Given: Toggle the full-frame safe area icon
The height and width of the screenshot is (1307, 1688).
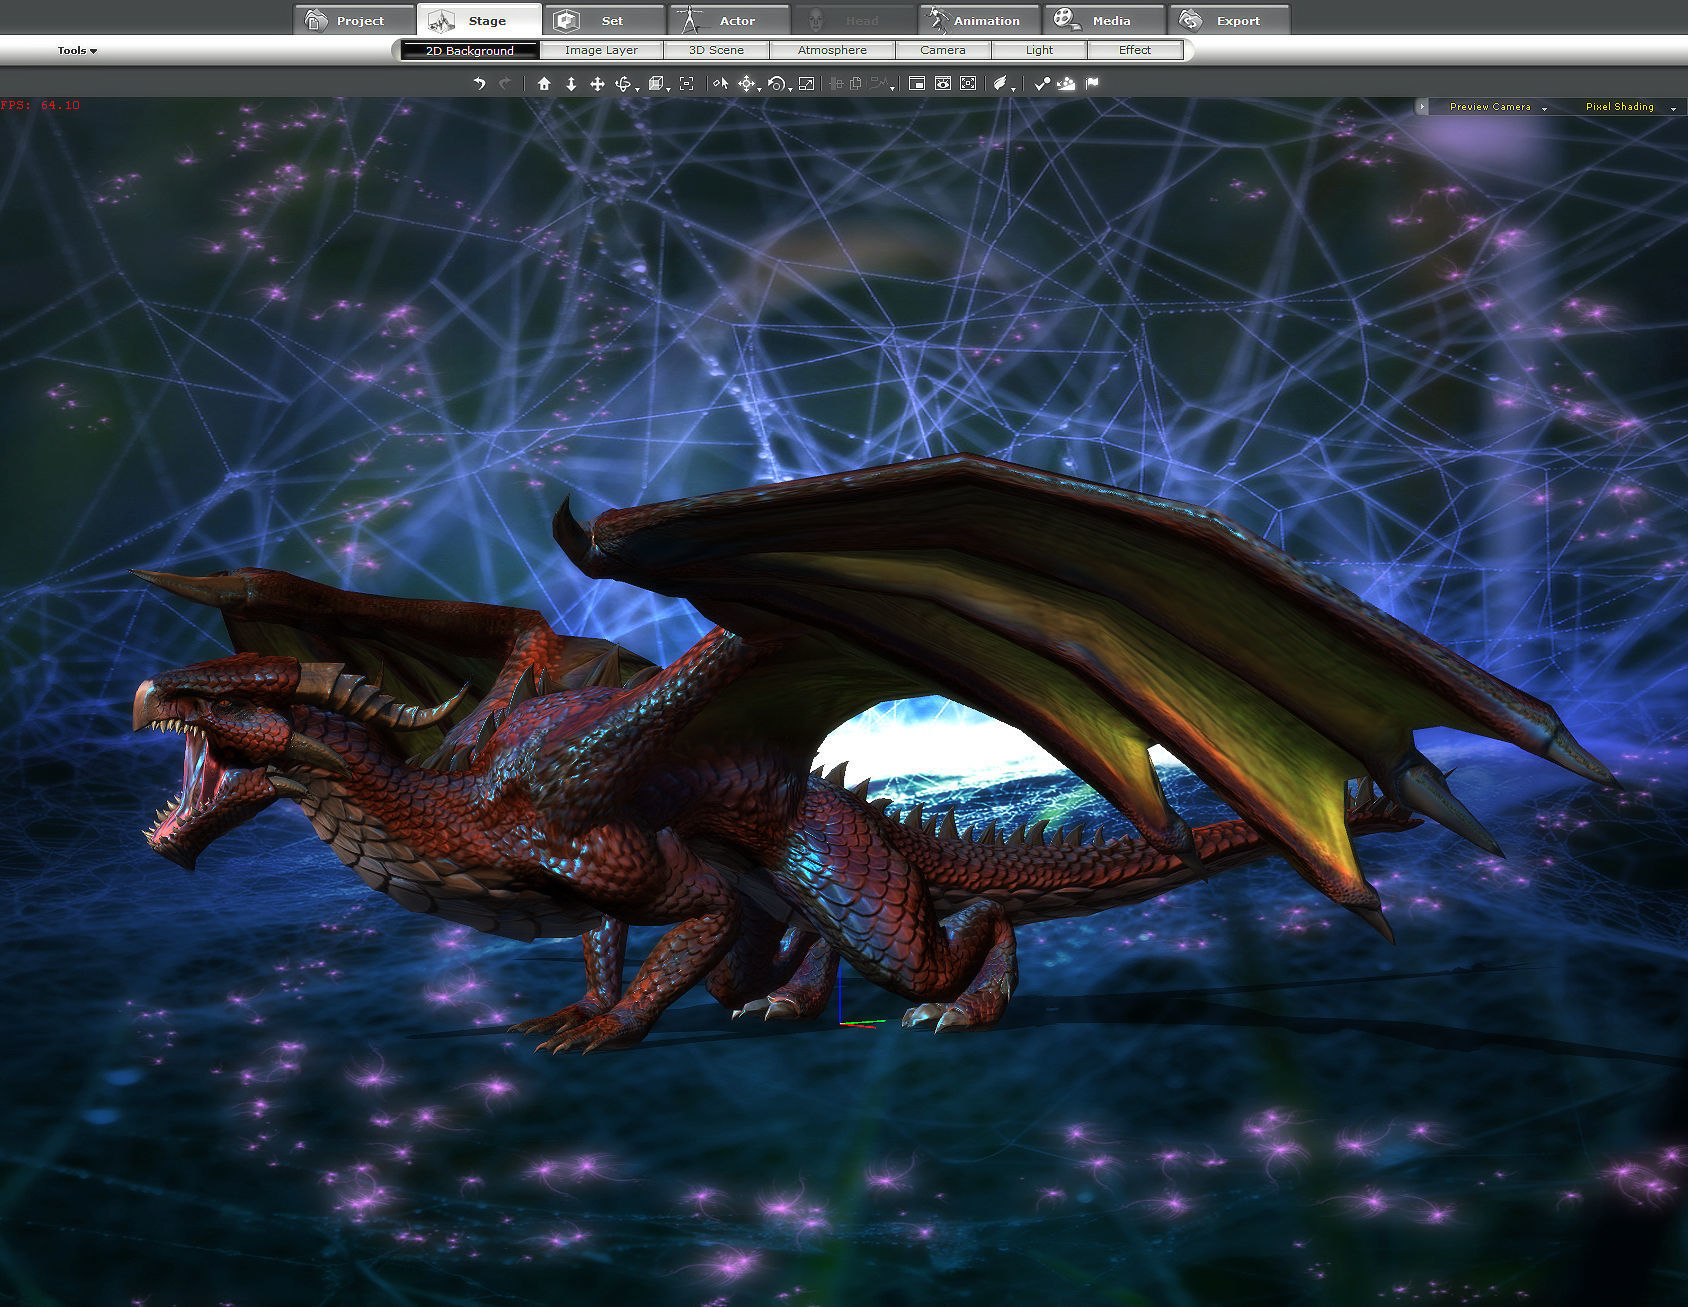Looking at the screenshot, I should click(968, 84).
